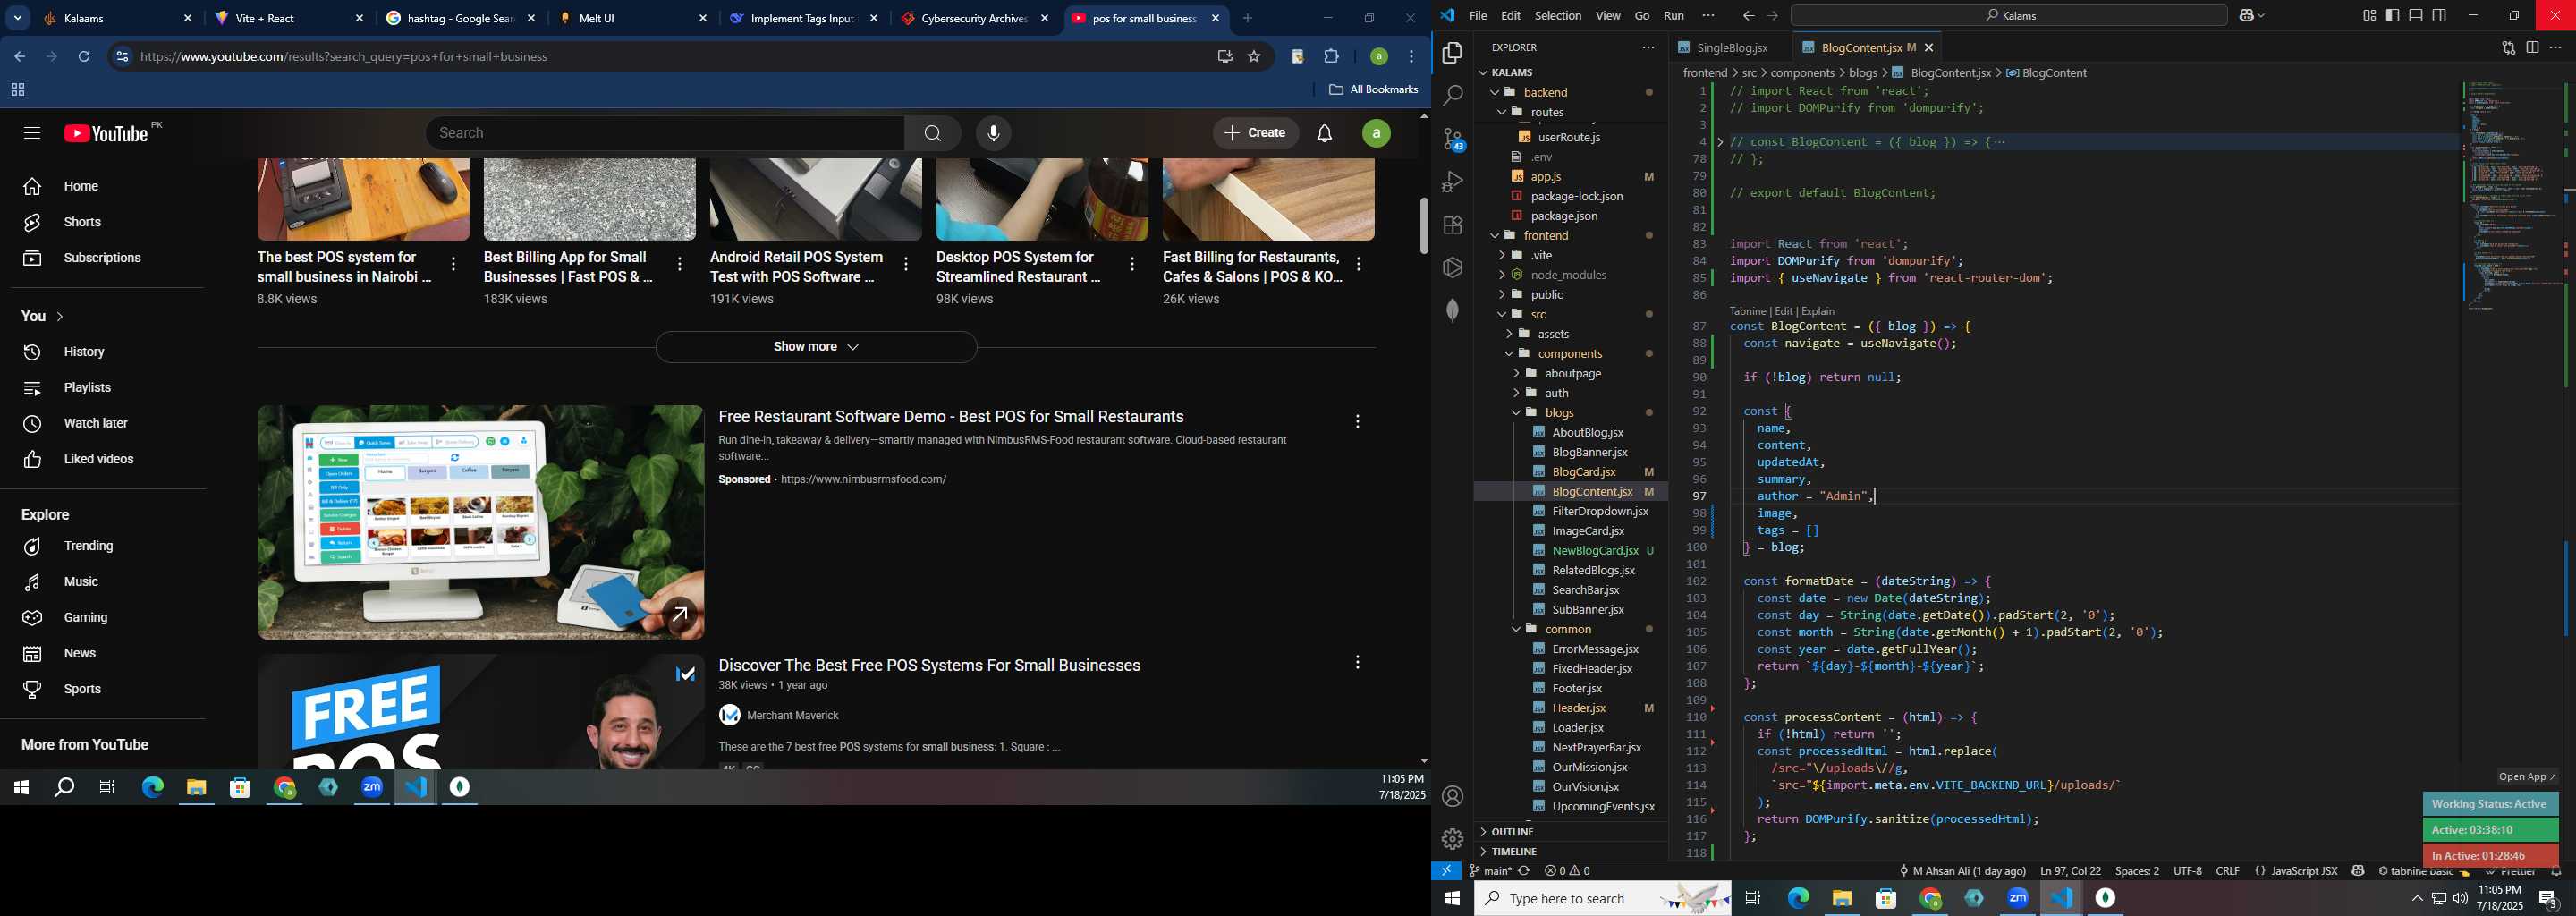Open Windows notification center with 3 badge
The image size is (2576, 916).
(2548, 899)
